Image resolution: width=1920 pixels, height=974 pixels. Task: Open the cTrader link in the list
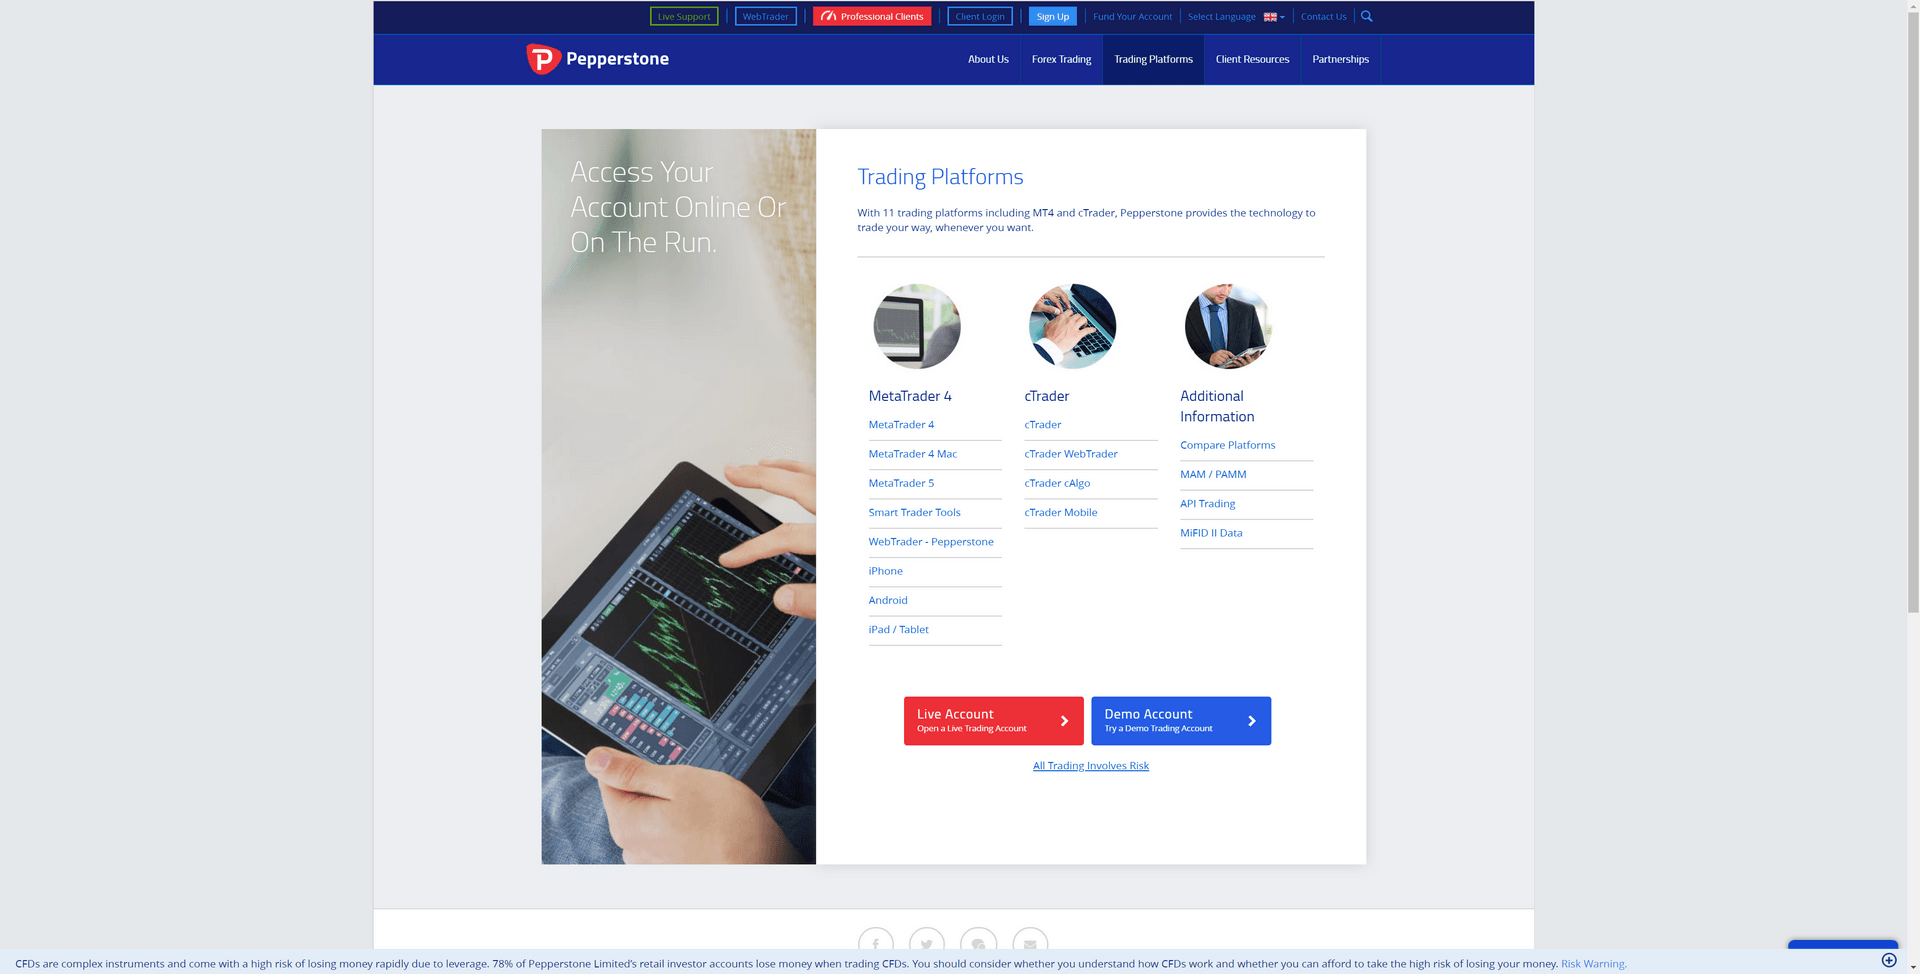[x=1042, y=425]
